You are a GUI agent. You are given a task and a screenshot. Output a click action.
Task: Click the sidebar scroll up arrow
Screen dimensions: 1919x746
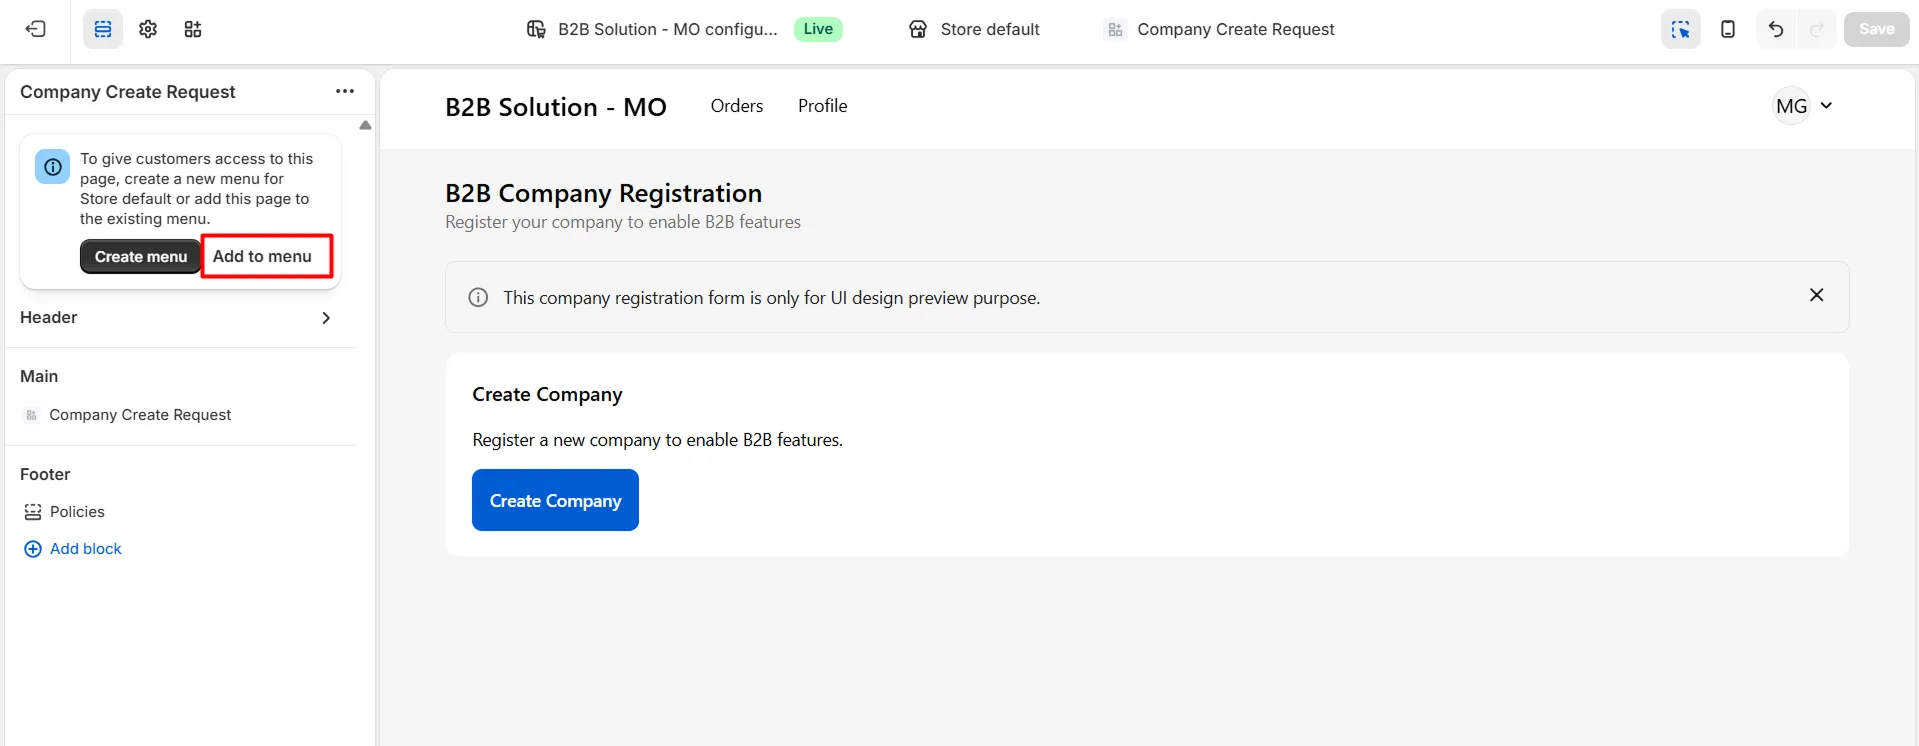tap(365, 125)
